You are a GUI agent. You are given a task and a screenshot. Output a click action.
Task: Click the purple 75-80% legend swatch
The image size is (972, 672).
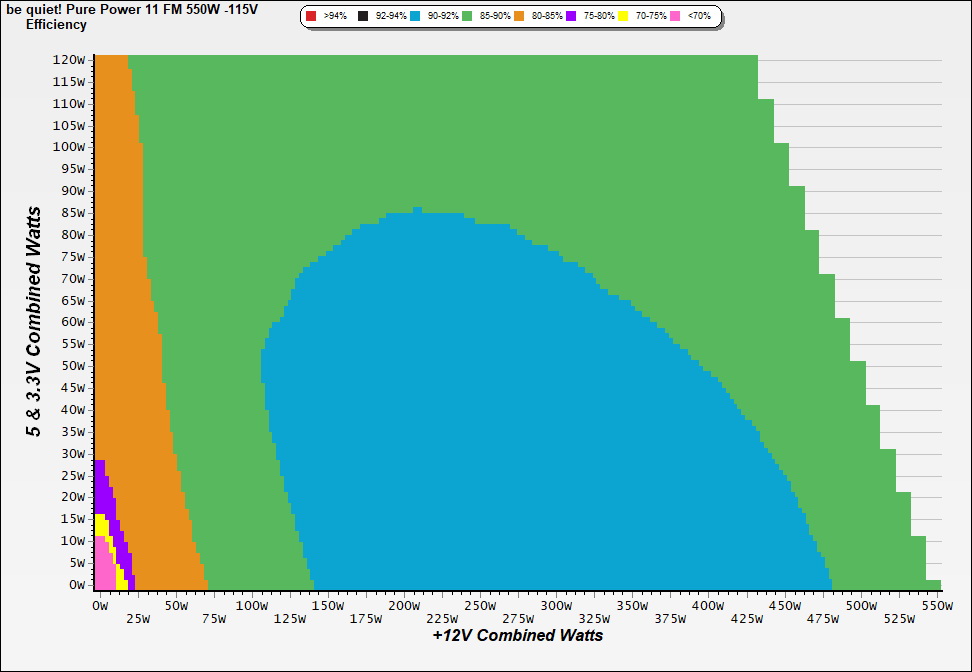pyautogui.click(x=572, y=17)
